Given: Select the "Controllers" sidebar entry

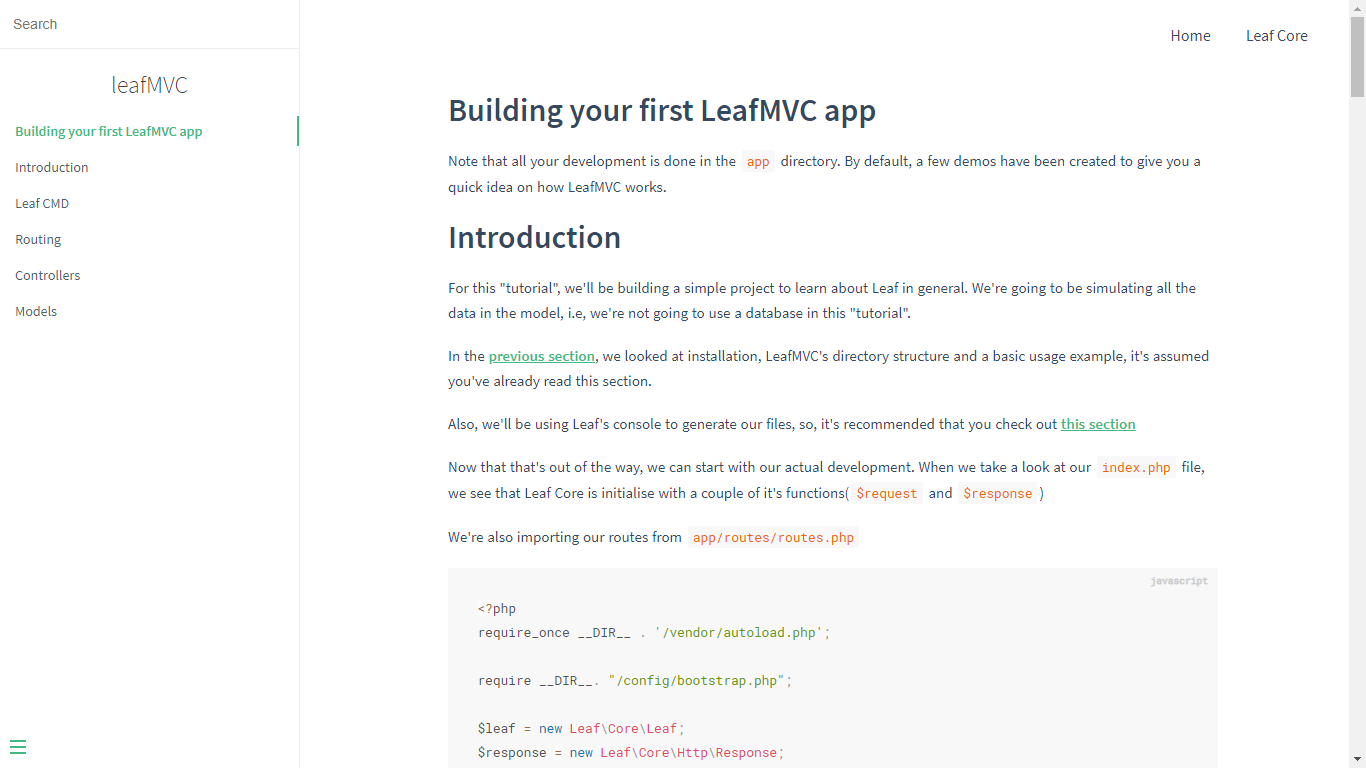Looking at the screenshot, I should coord(47,275).
